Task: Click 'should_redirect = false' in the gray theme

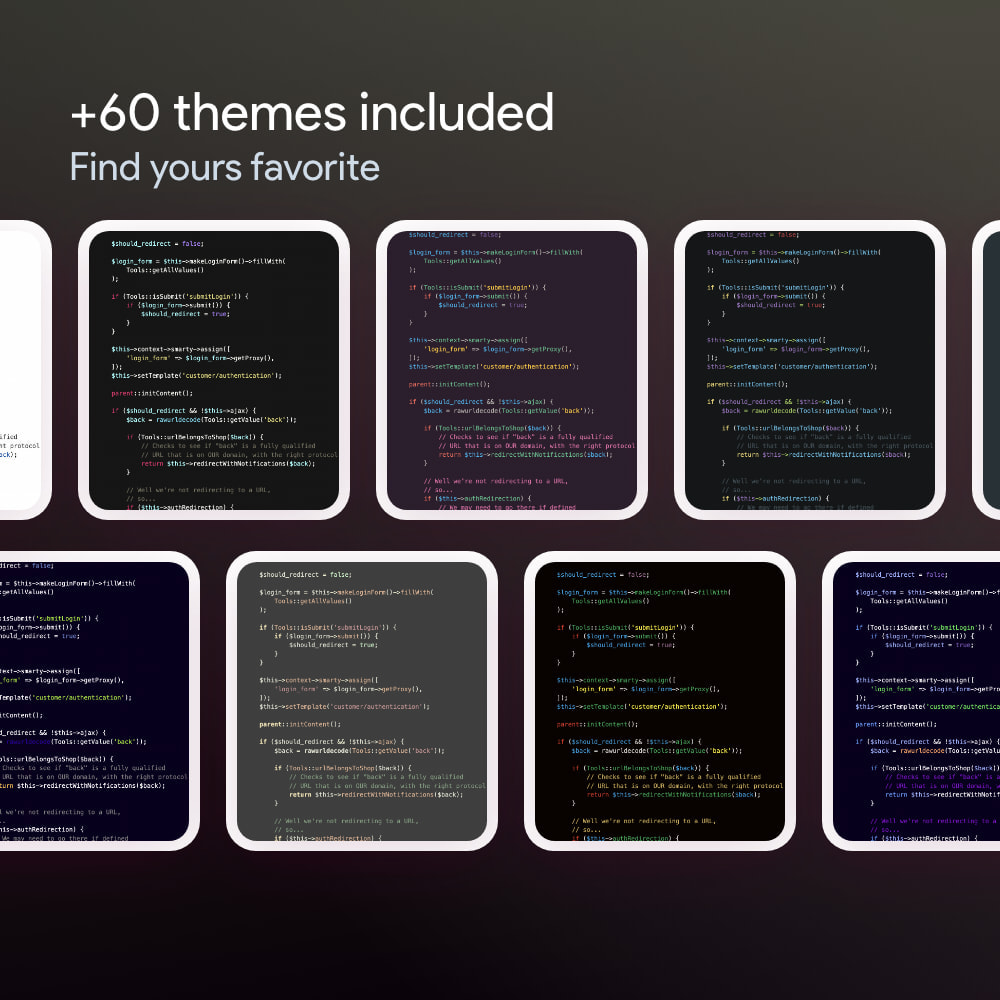Action: click(x=303, y=574)
